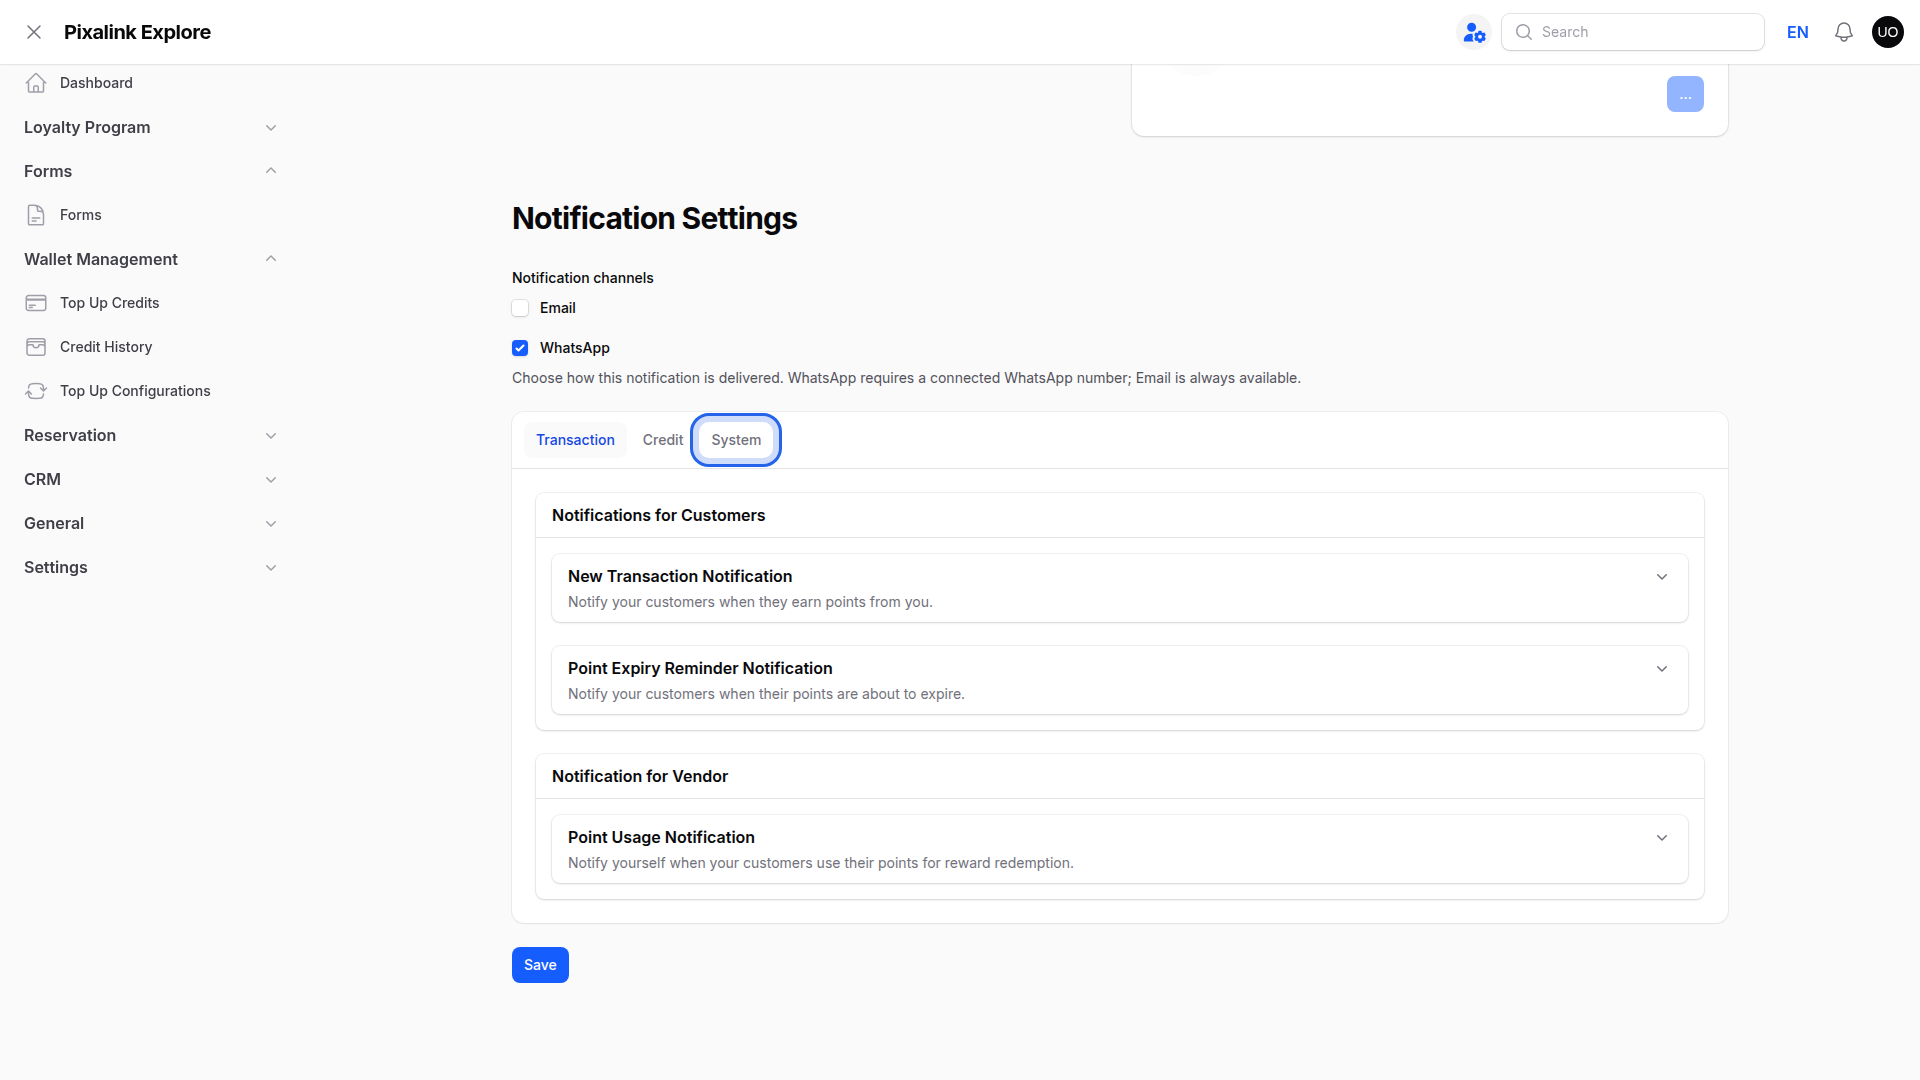
Task: Expand Point Usage Notification chevron
Action: click(1662, 838)
